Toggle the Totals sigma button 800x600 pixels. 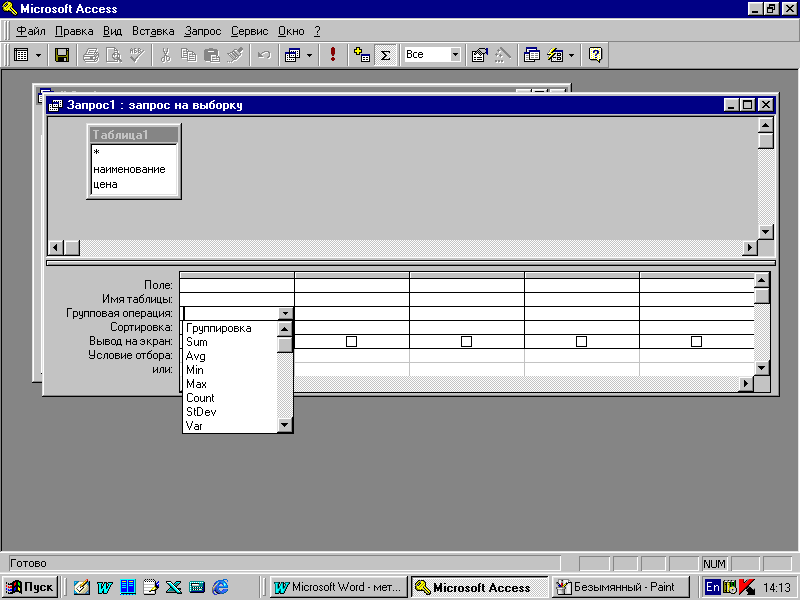[x=385, y=55]
